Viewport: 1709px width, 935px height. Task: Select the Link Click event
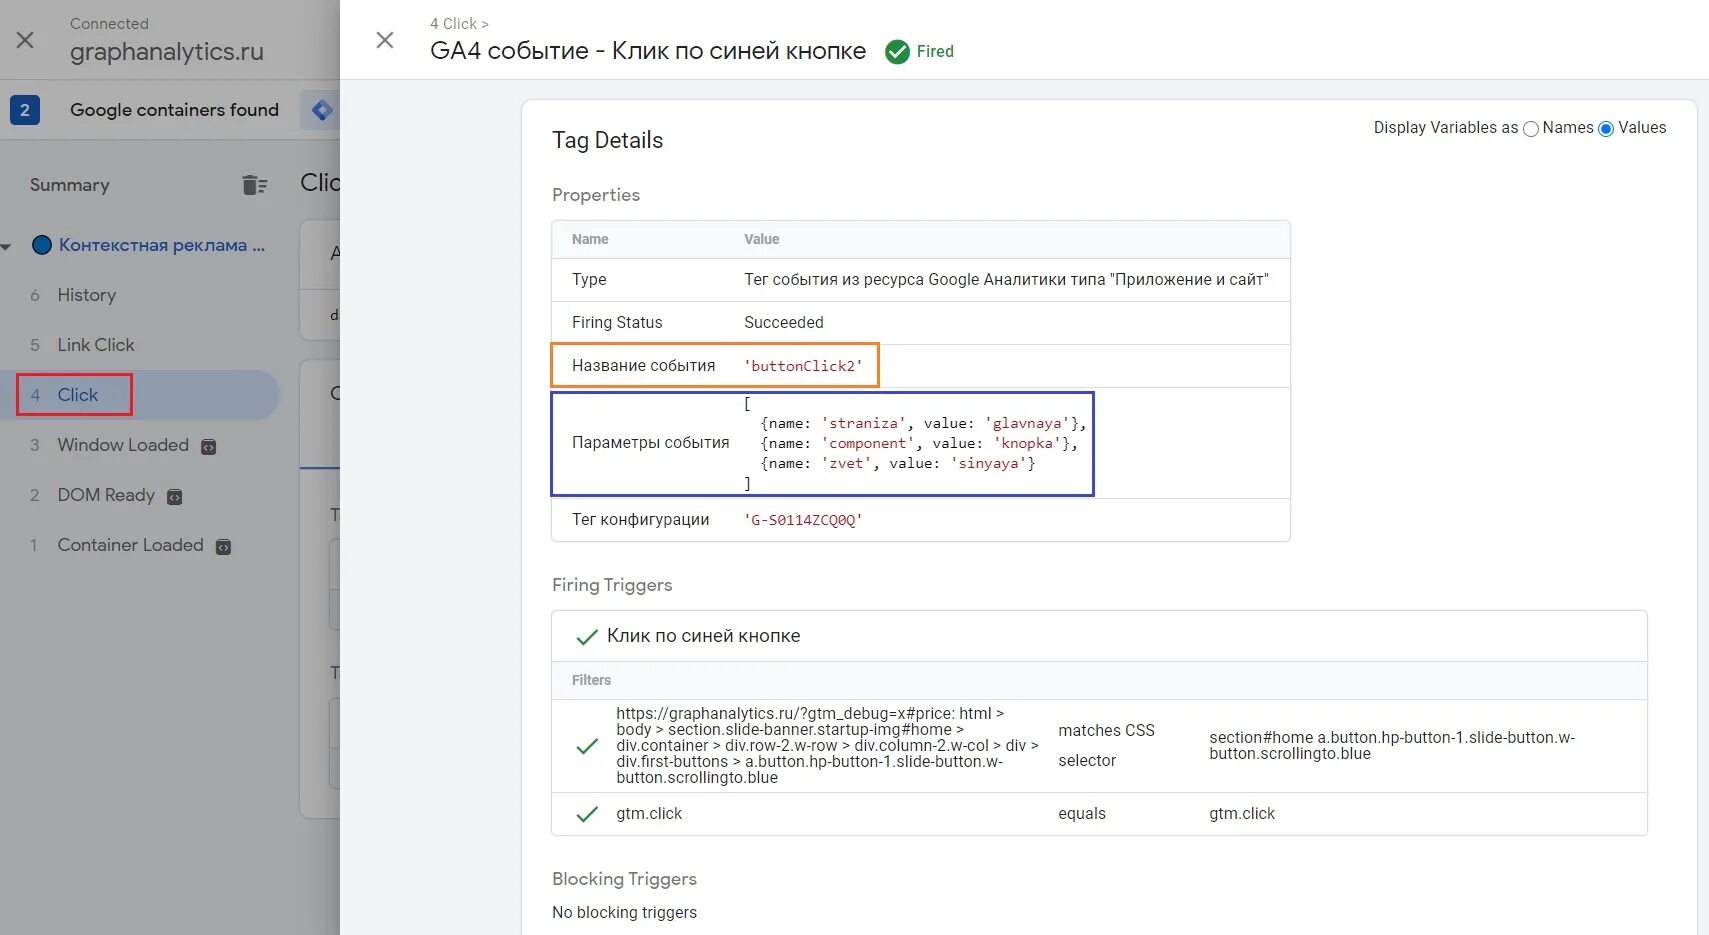point(95,345)
